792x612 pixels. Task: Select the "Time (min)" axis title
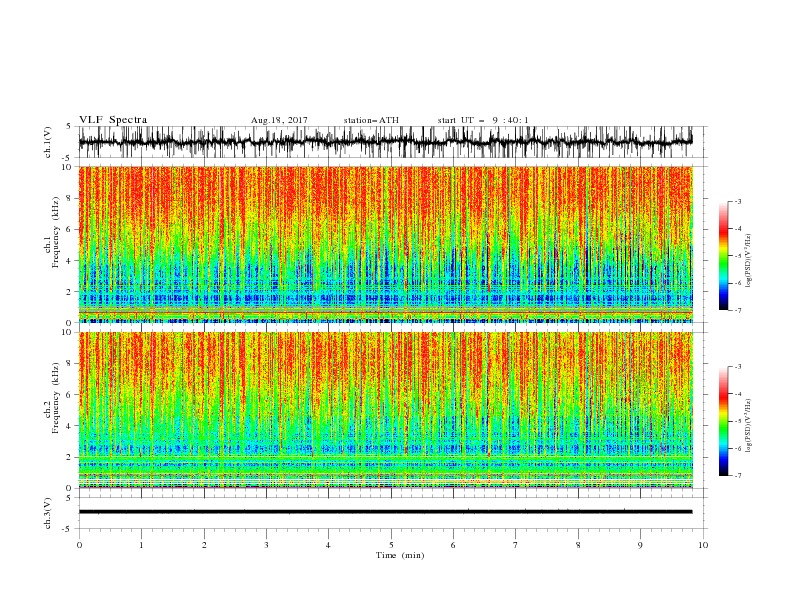coord(400,555)
